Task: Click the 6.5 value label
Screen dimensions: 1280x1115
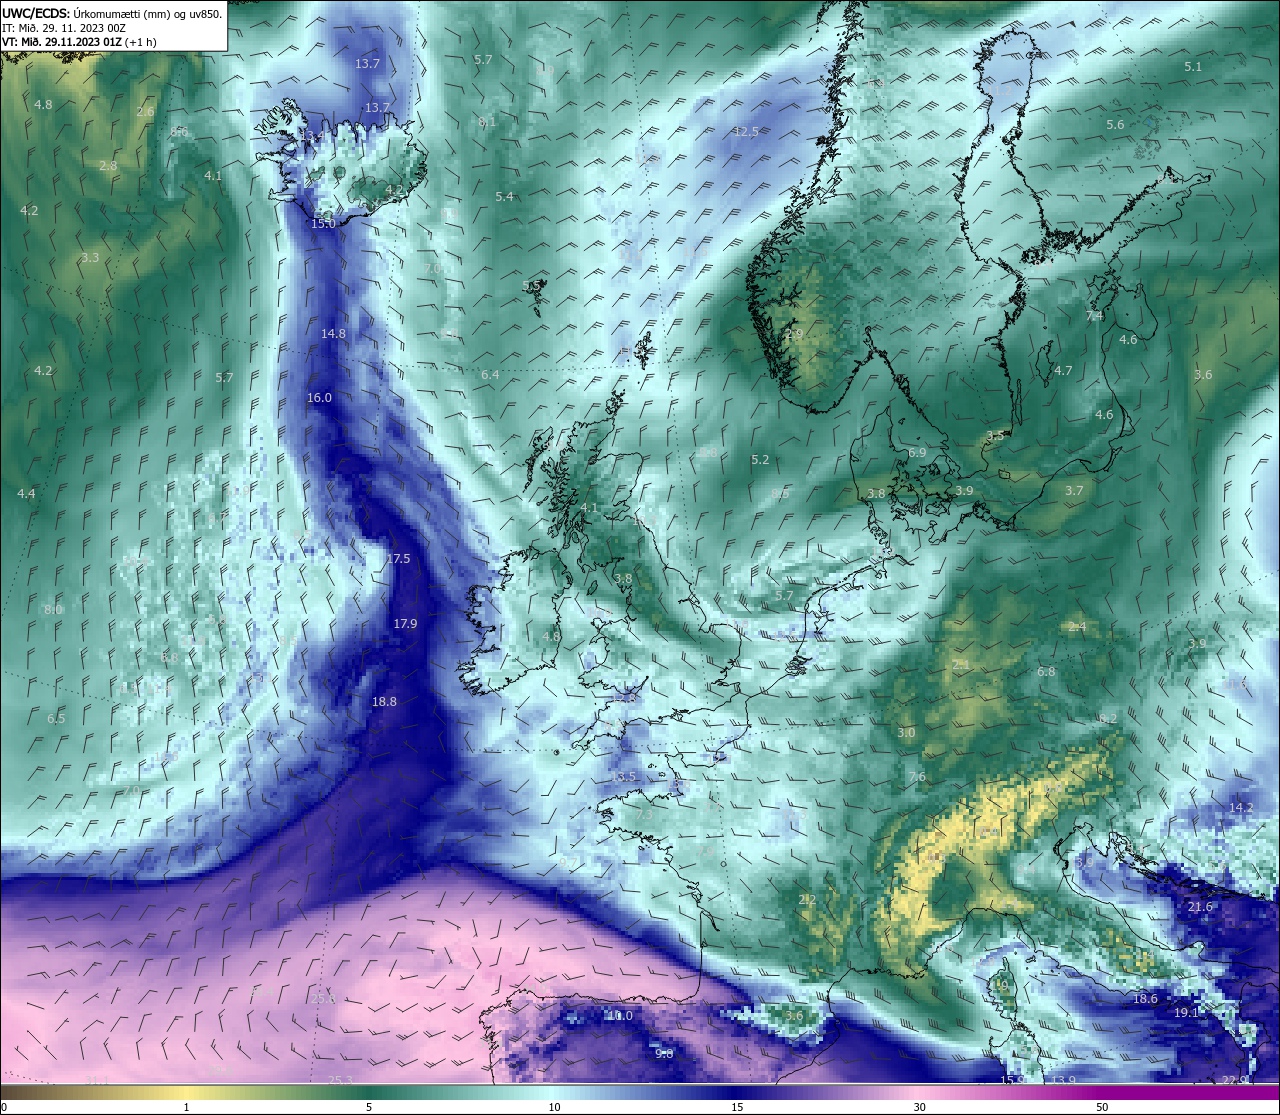Action: point(56,719)
